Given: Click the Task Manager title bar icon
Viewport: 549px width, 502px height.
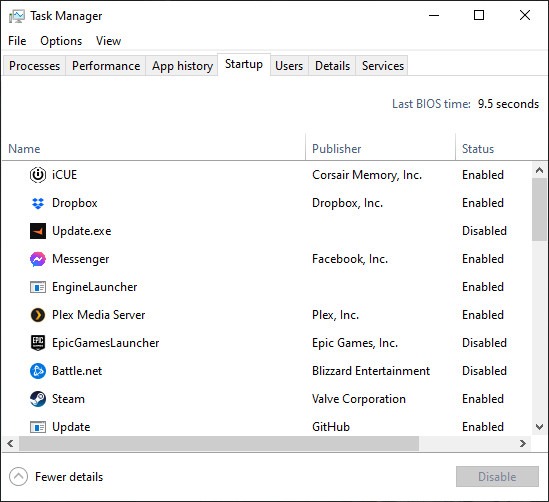Looking at the screenshot, I should [x=16, y=16].
